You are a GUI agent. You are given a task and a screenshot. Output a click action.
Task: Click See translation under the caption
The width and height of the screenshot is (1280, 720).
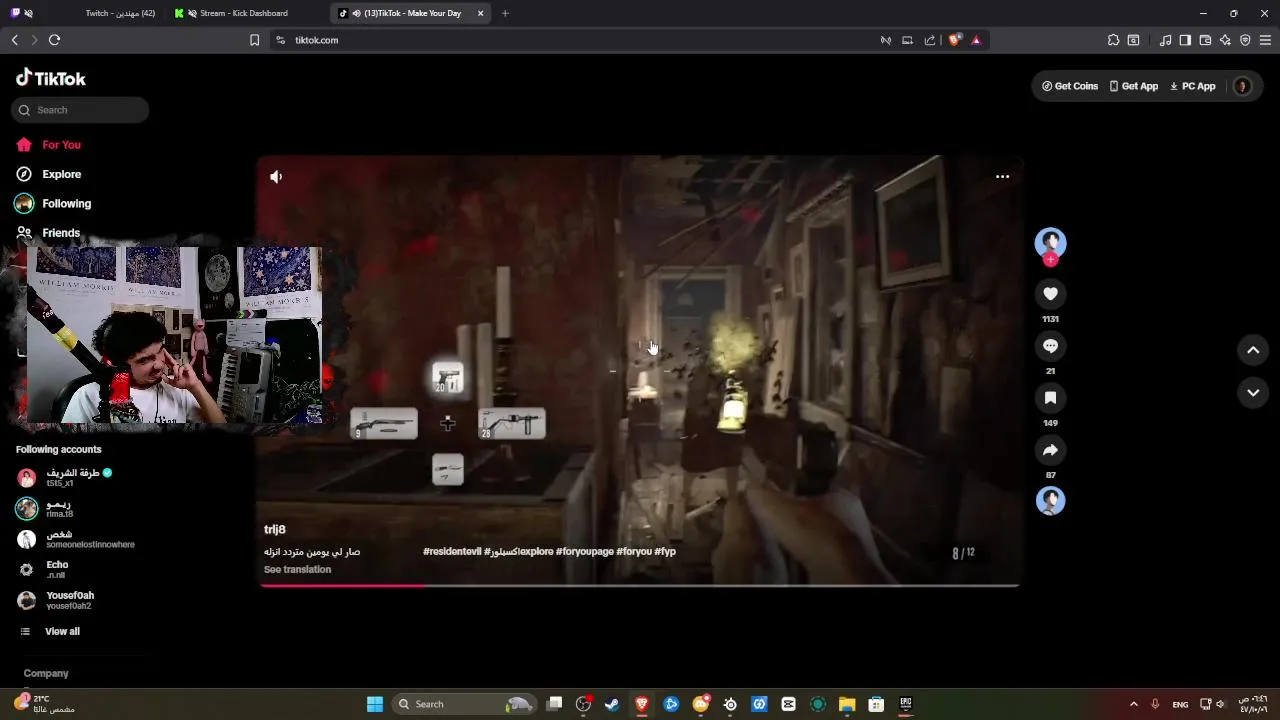(x=297, y=570)
